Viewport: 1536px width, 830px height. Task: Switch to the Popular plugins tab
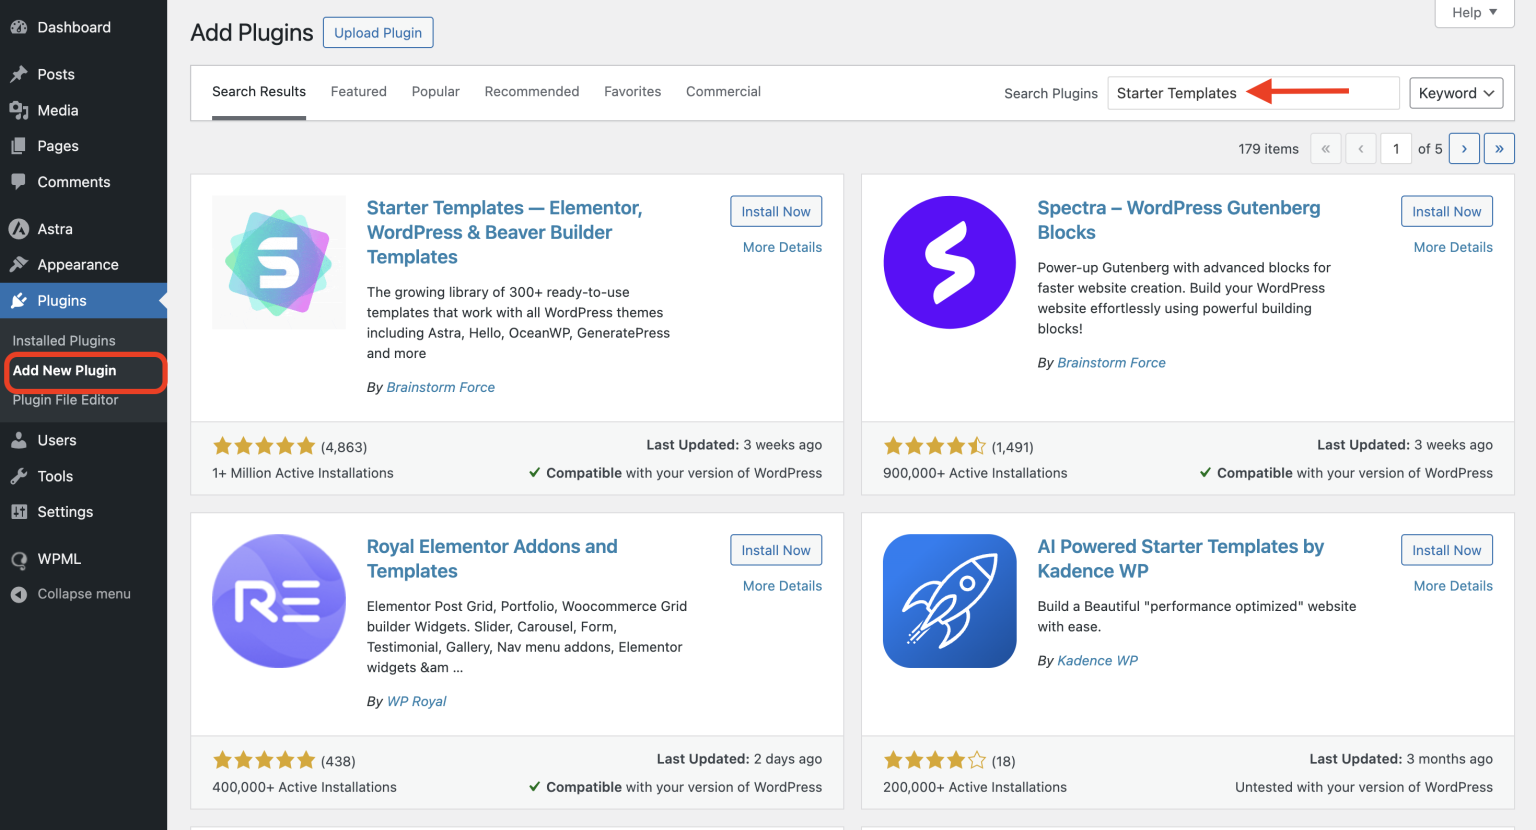coord(435,91)
